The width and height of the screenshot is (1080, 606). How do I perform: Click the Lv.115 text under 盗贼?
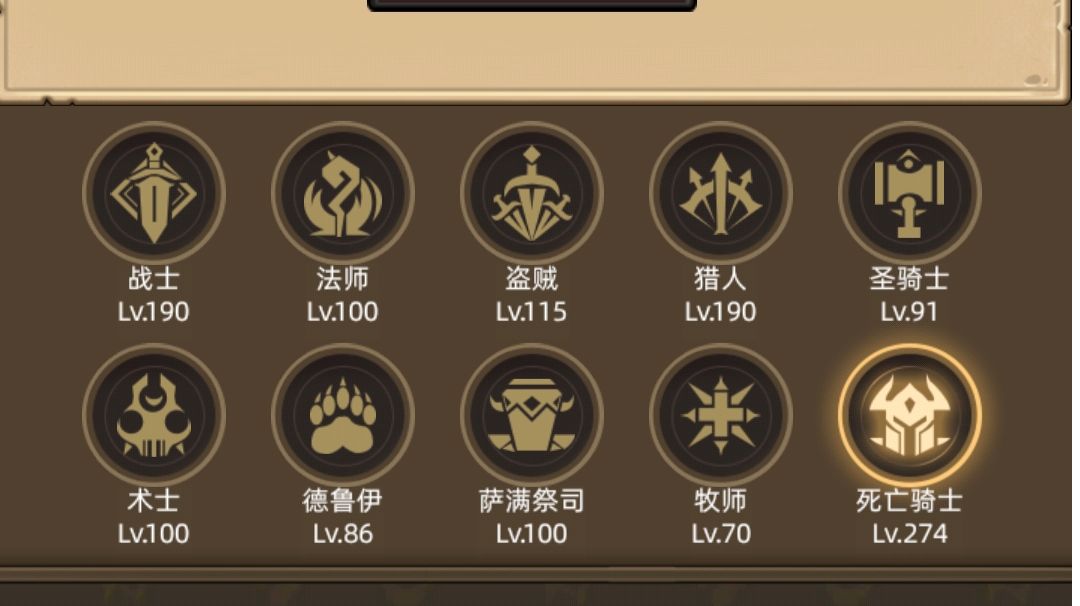532,312
